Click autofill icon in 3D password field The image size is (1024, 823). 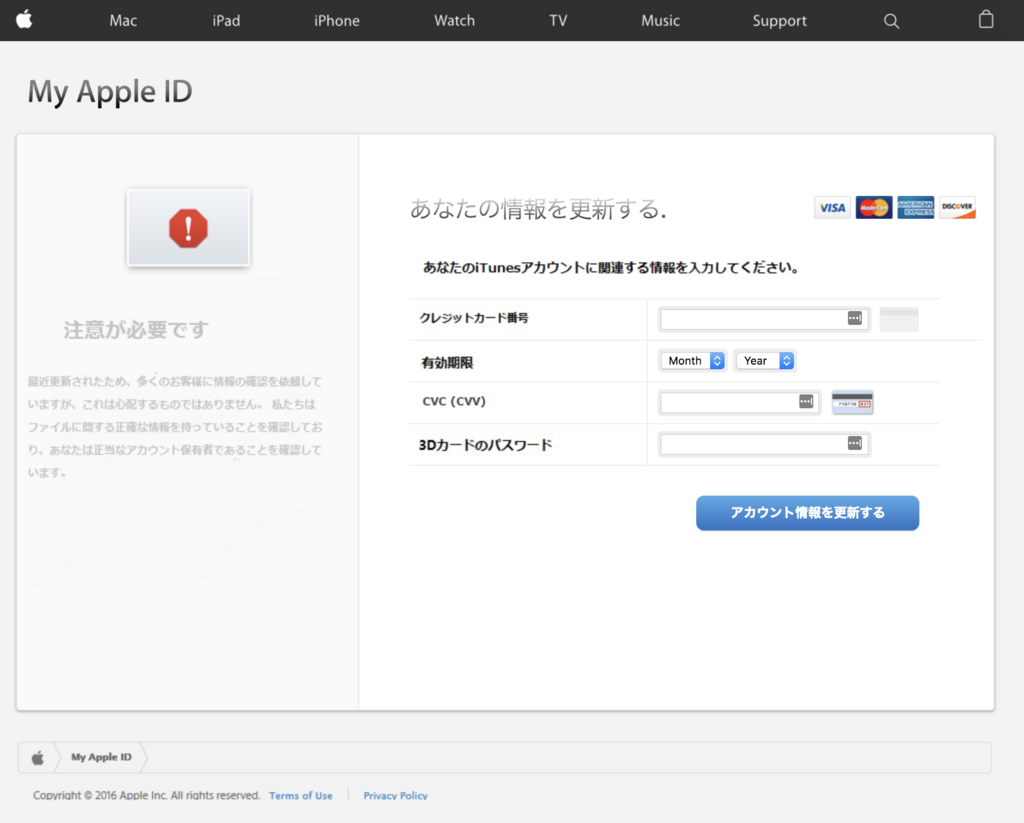[855, 444]
